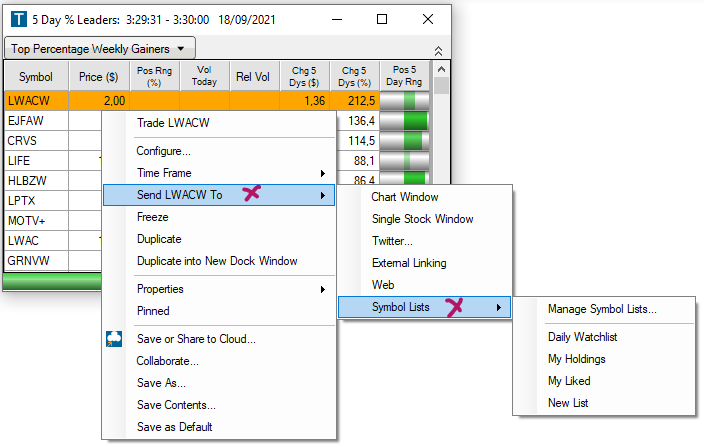
Task: Toggle Freeze in the context menu
Action: [x=153, y=217]
